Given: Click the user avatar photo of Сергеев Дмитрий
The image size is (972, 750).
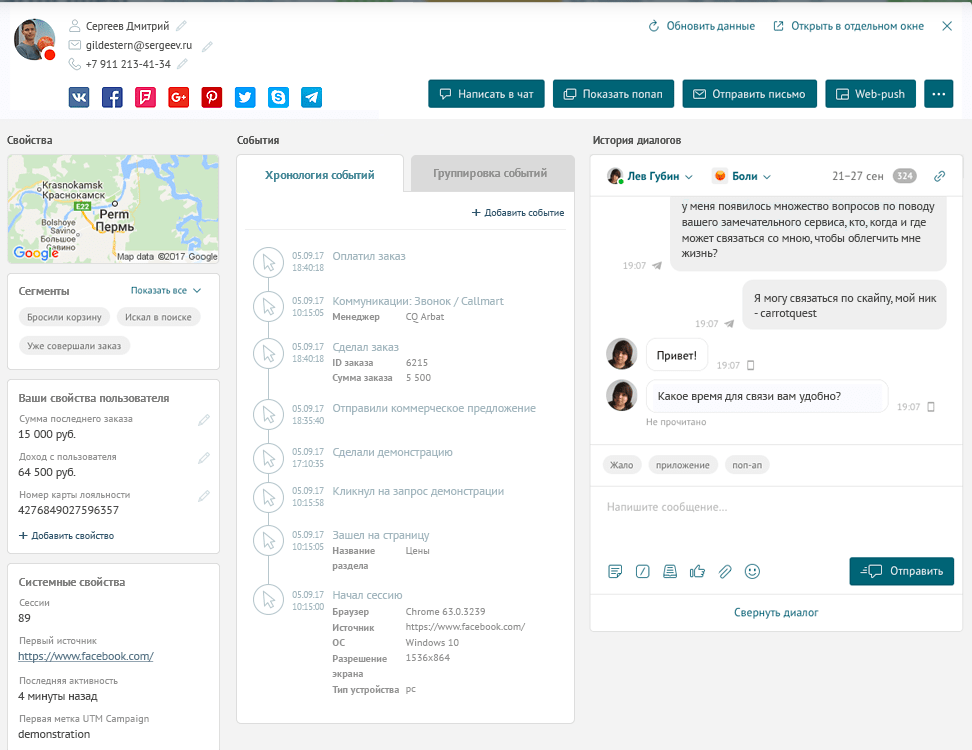Looking at the screenshot, I should click(x=35, y=40).
